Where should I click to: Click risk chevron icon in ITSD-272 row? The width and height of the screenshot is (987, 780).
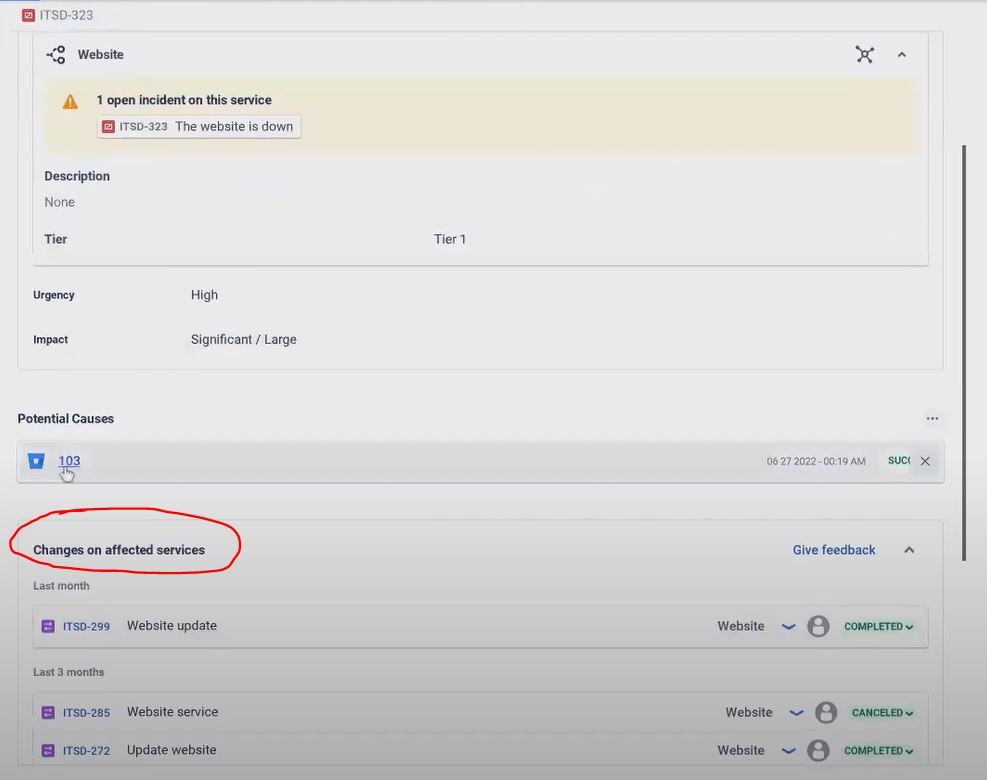[788, 750]
